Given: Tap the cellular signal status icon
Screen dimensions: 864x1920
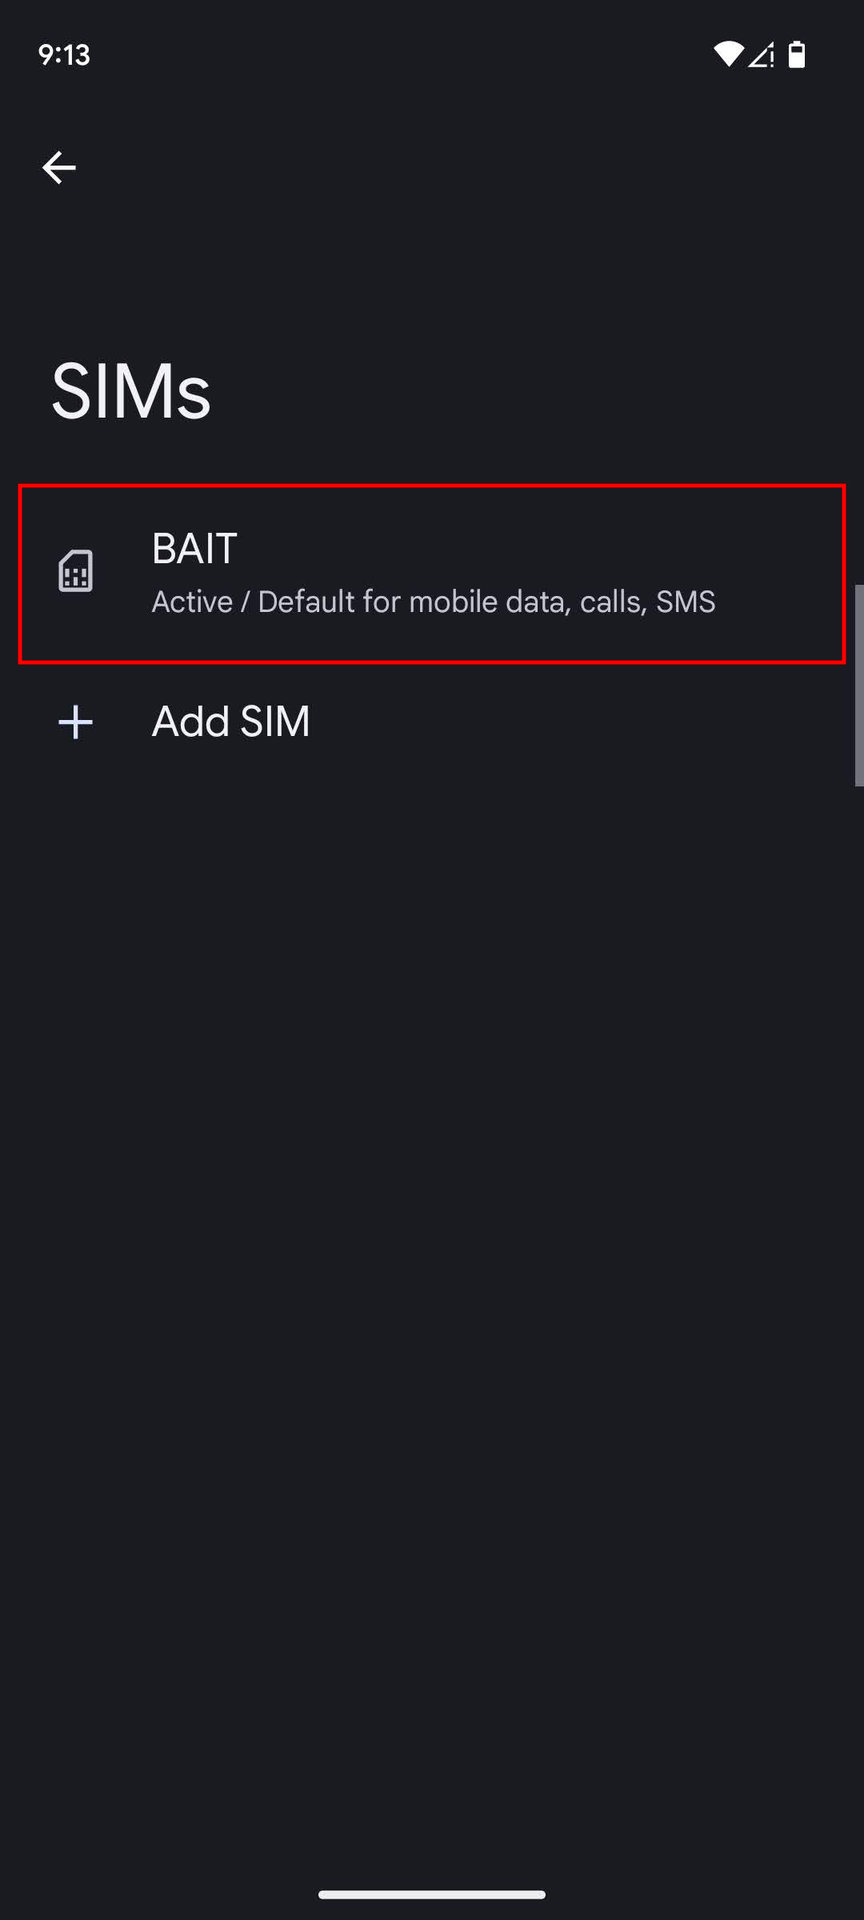Looking at the screenshot, I should [x=762, y=55].
